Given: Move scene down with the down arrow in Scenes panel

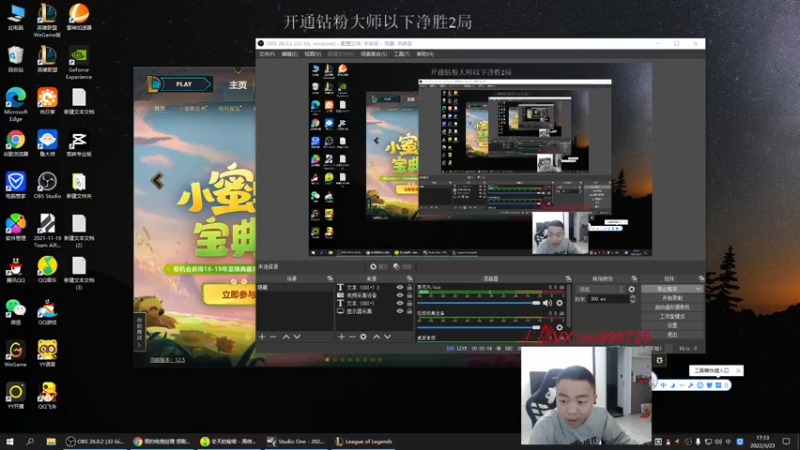Looking at the screenshot, I should (297, 337).
